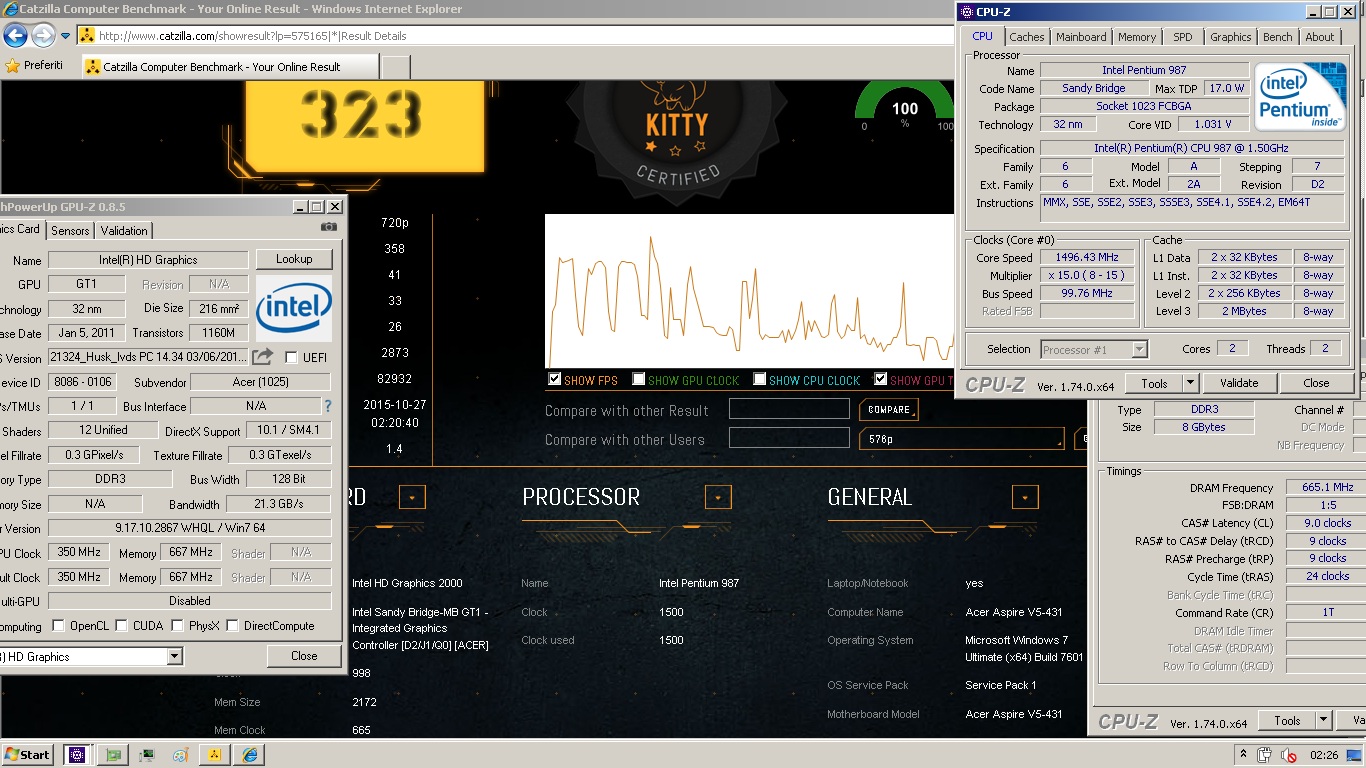Viewport: 1366px width, 768px height.
Task: Open the lower CPU-Z Tools dropdown arrow
Action: pos(1324,720)
